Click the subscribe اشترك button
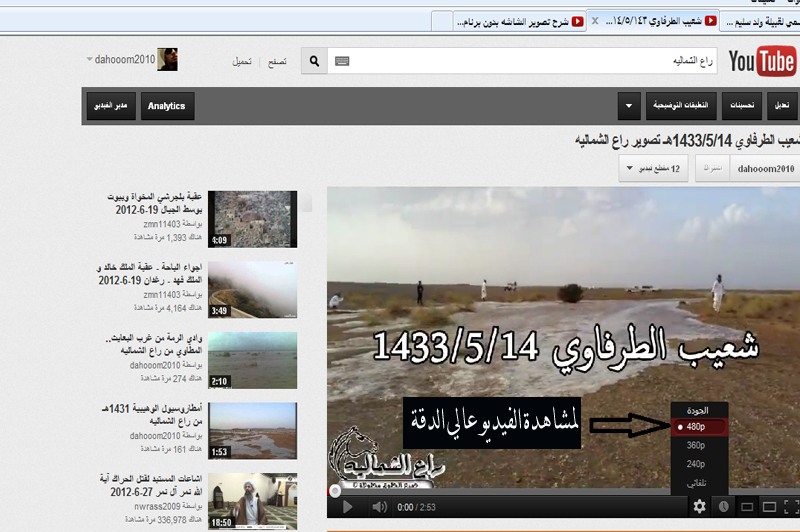800x532 pixels. click(x=713, y=168)
